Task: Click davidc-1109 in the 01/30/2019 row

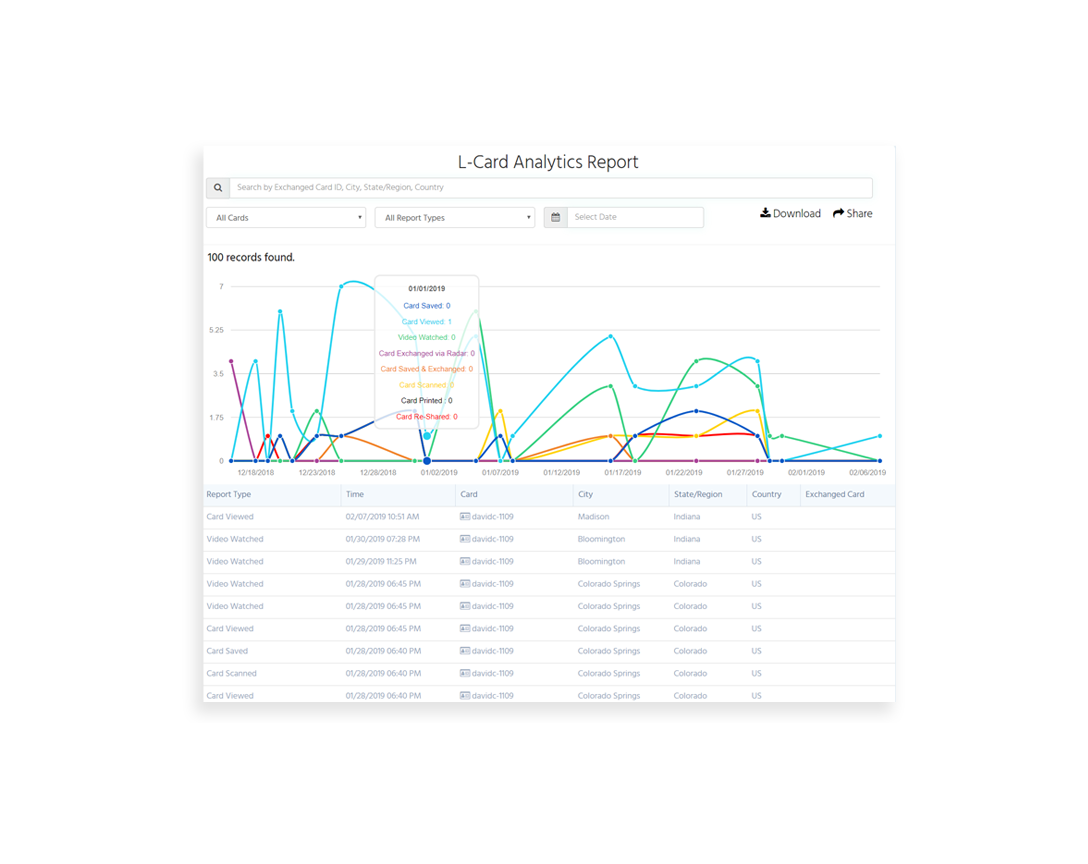Action: (493, 539)
